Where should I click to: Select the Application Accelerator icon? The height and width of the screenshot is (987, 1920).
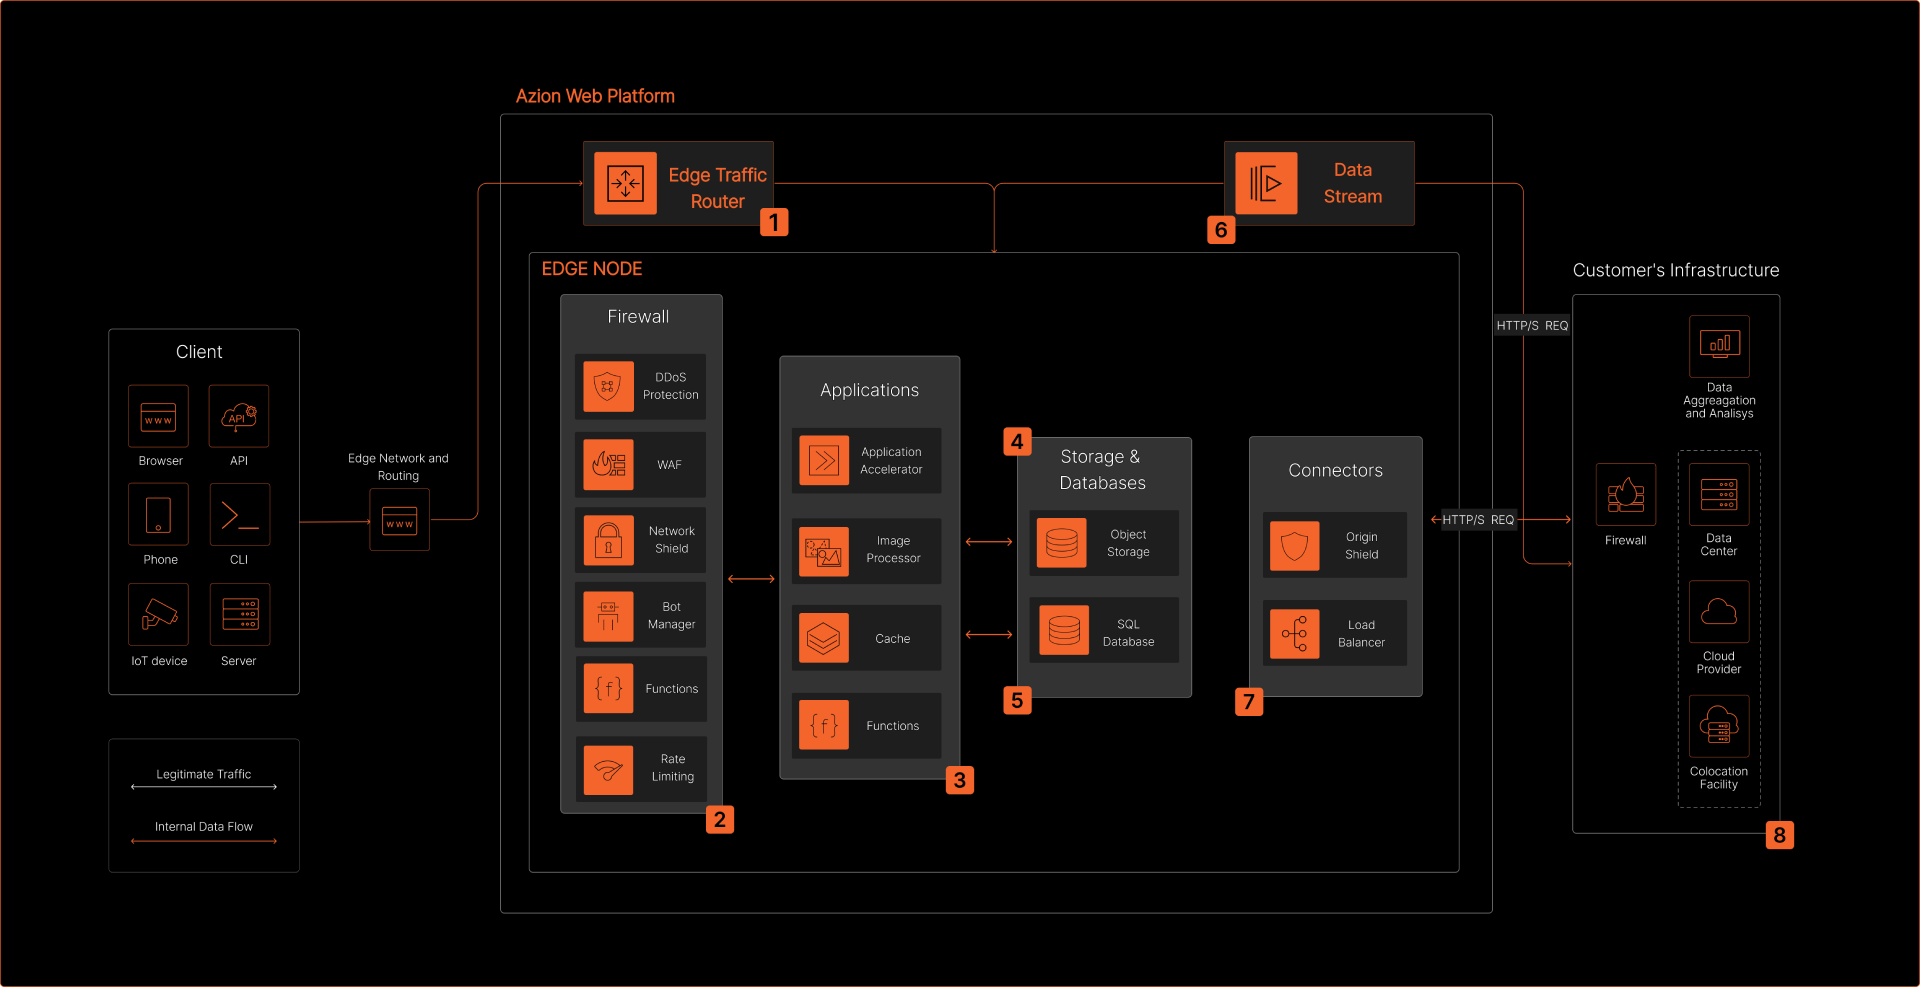coord(824,460)
